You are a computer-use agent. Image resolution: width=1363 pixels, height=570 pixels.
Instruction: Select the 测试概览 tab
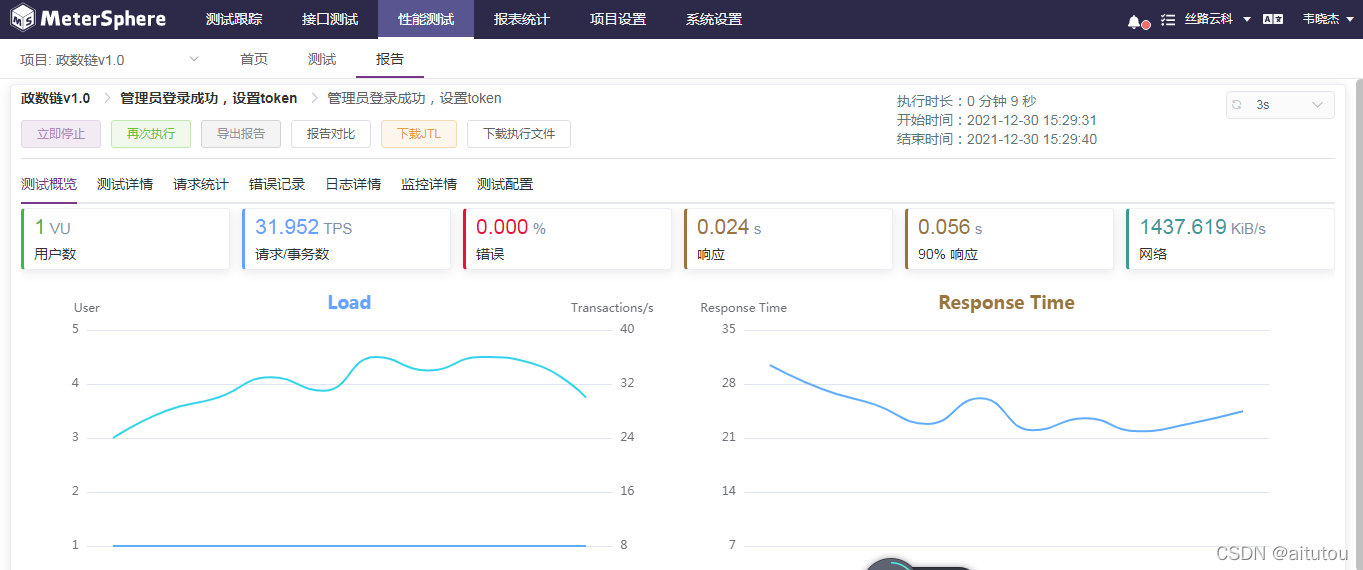(49, 184)
